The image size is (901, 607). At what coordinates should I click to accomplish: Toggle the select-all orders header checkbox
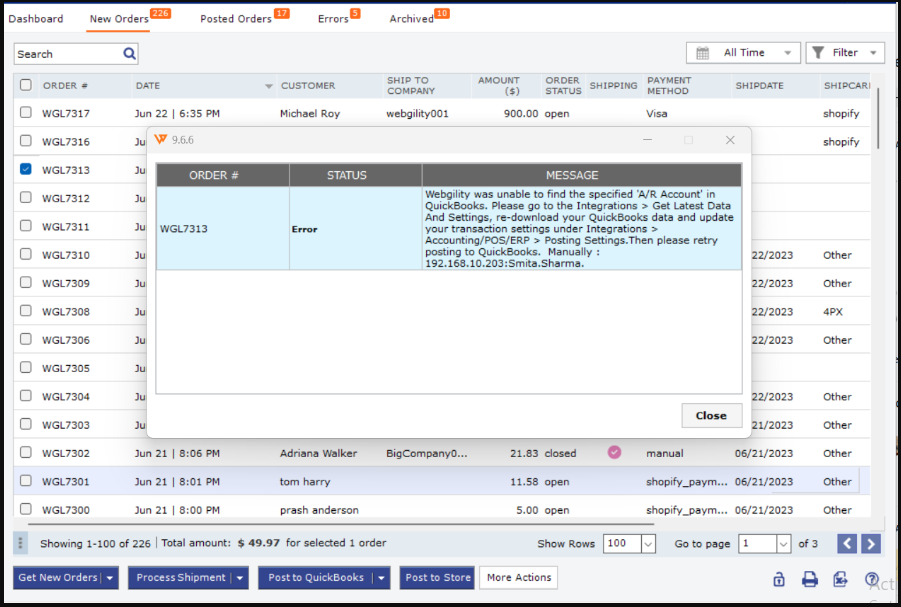click(x=26, y=85)
